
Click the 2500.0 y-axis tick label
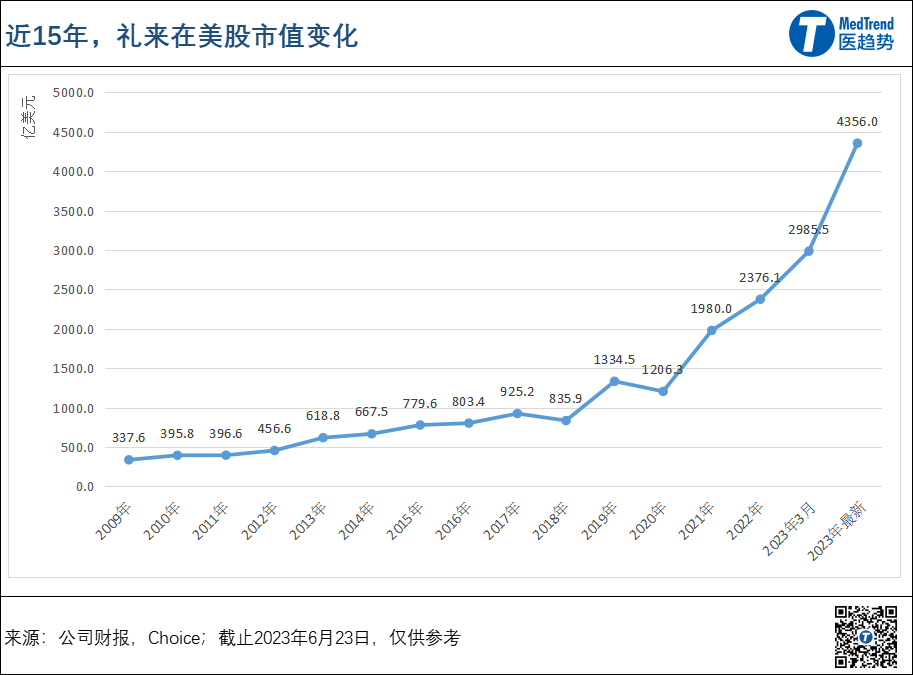point(73,290)
